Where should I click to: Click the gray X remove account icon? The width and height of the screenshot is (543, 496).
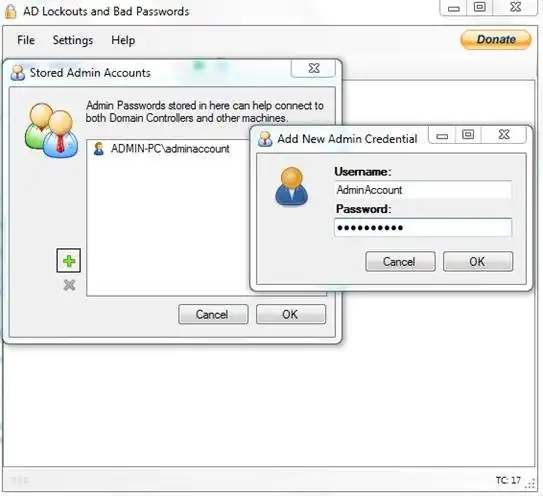click(69, 285)
